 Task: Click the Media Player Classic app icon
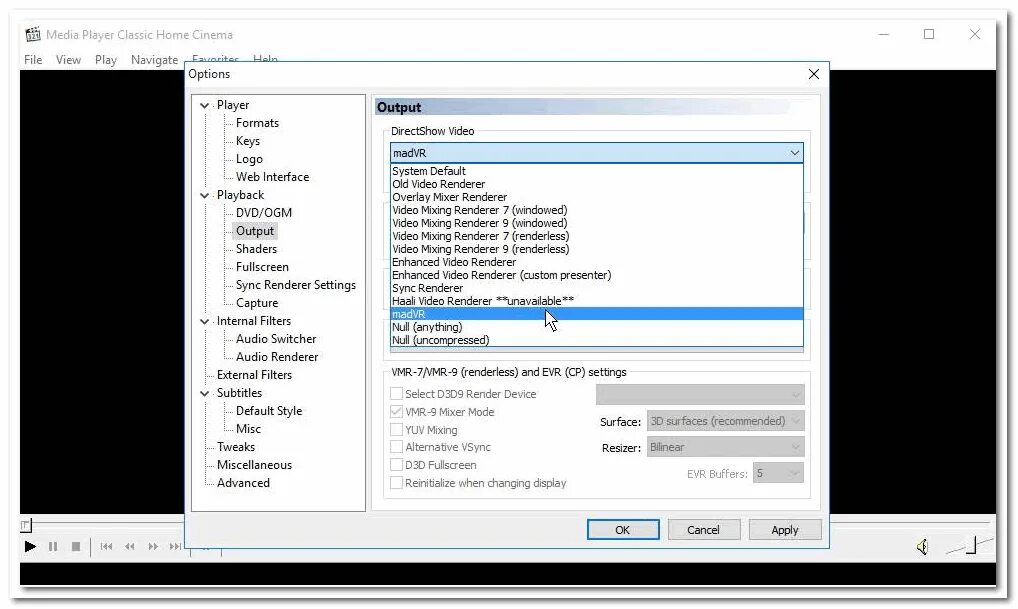pos(32,34)
